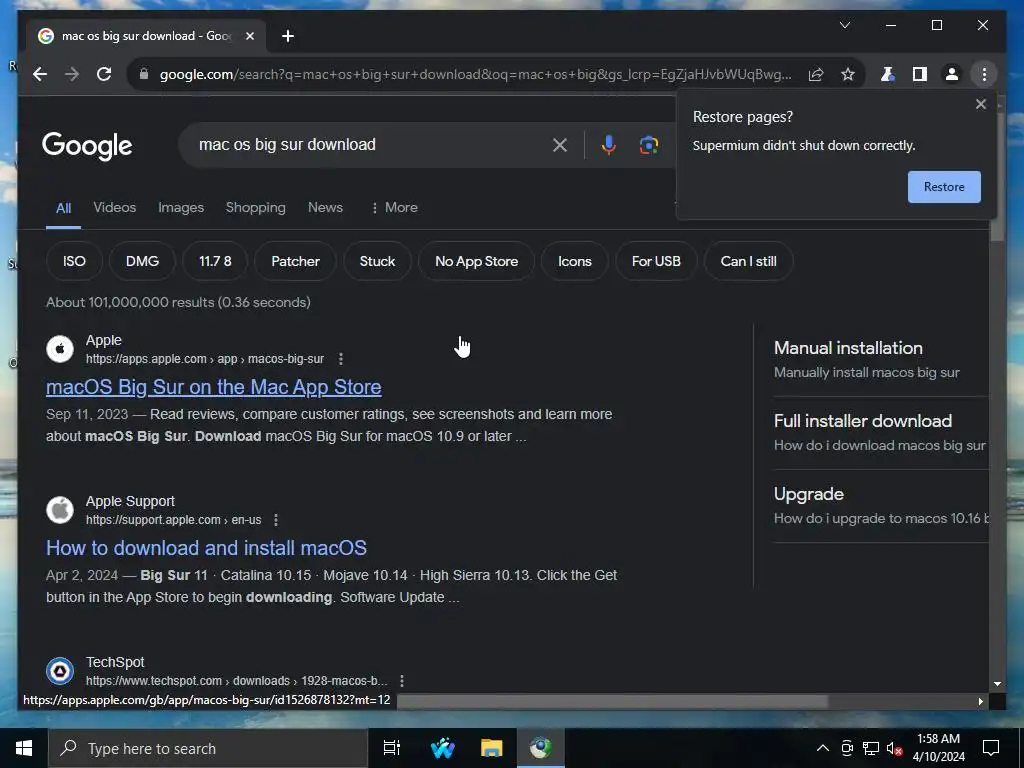Click the Apple Support favicon
1024x768 pixels.
(60, 509)
